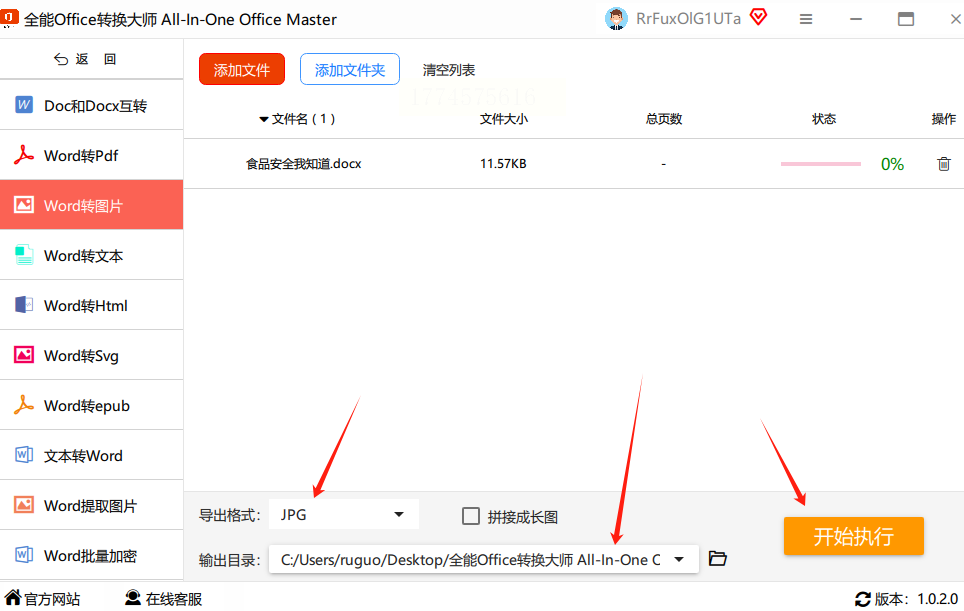Screen dimensions: 964x611
Task: Click the Word转epub orange icon
Action: pyautogui.click(x=24, y=405)
